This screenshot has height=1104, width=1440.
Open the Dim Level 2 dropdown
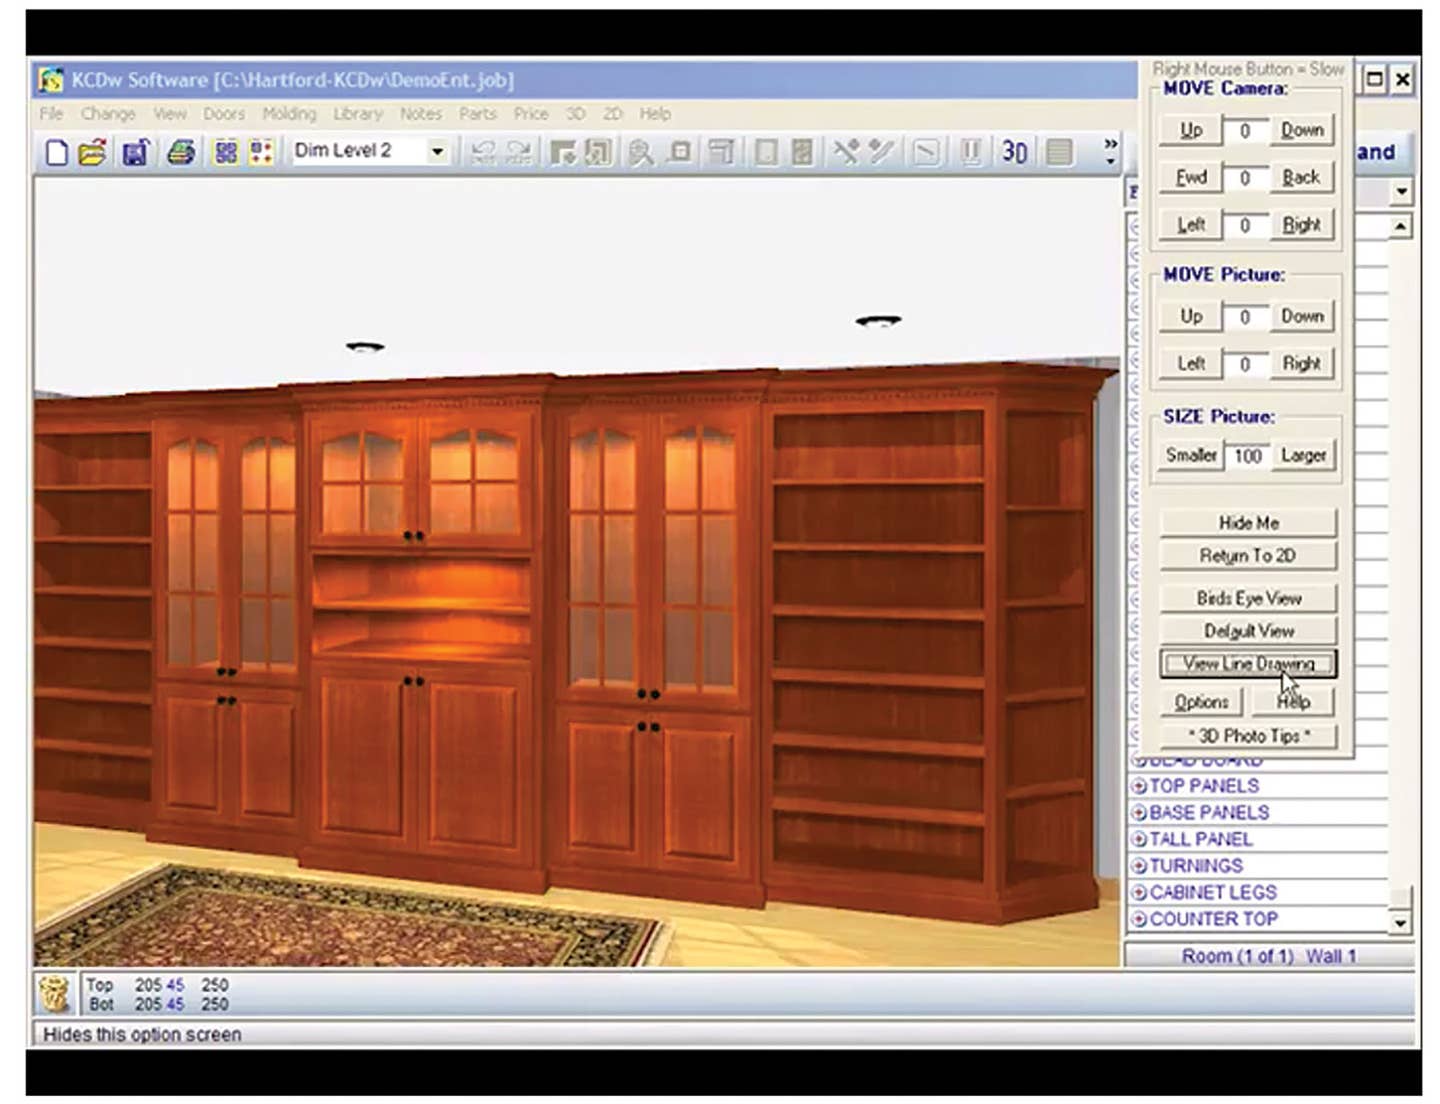point(437,150)
